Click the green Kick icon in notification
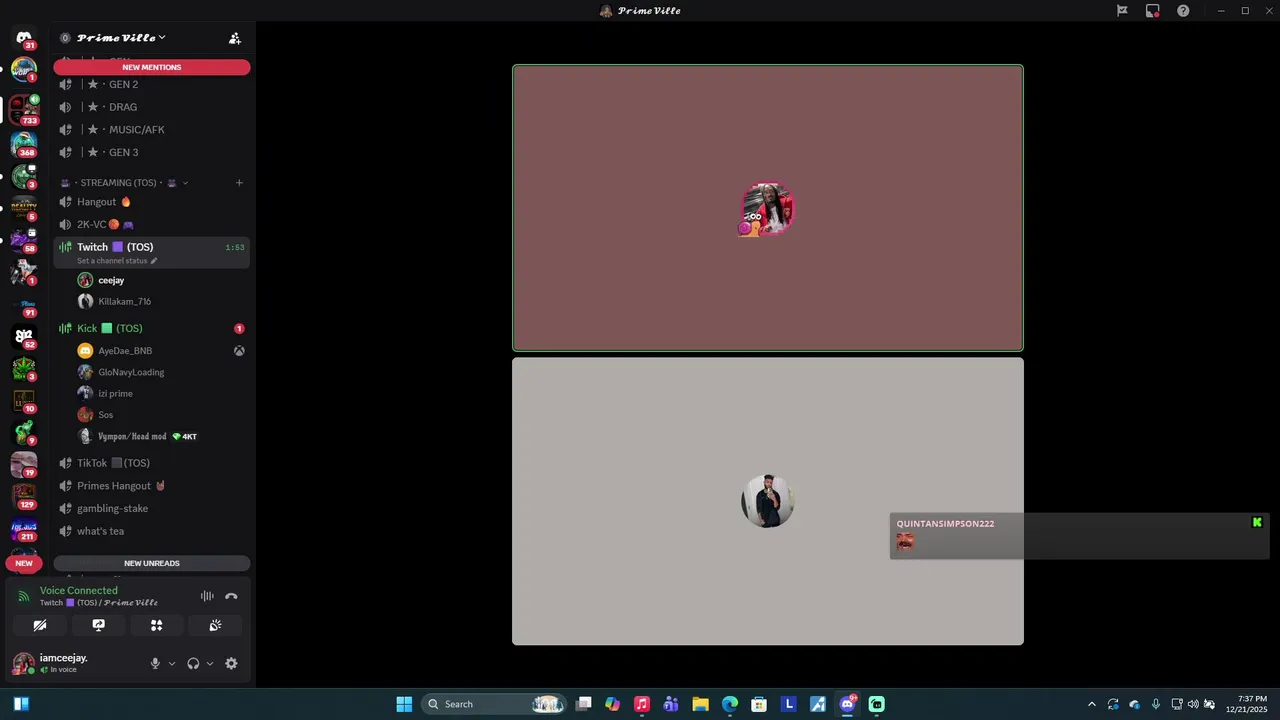Viewport: 1280px width, 720px height. tap(1257, 522)
